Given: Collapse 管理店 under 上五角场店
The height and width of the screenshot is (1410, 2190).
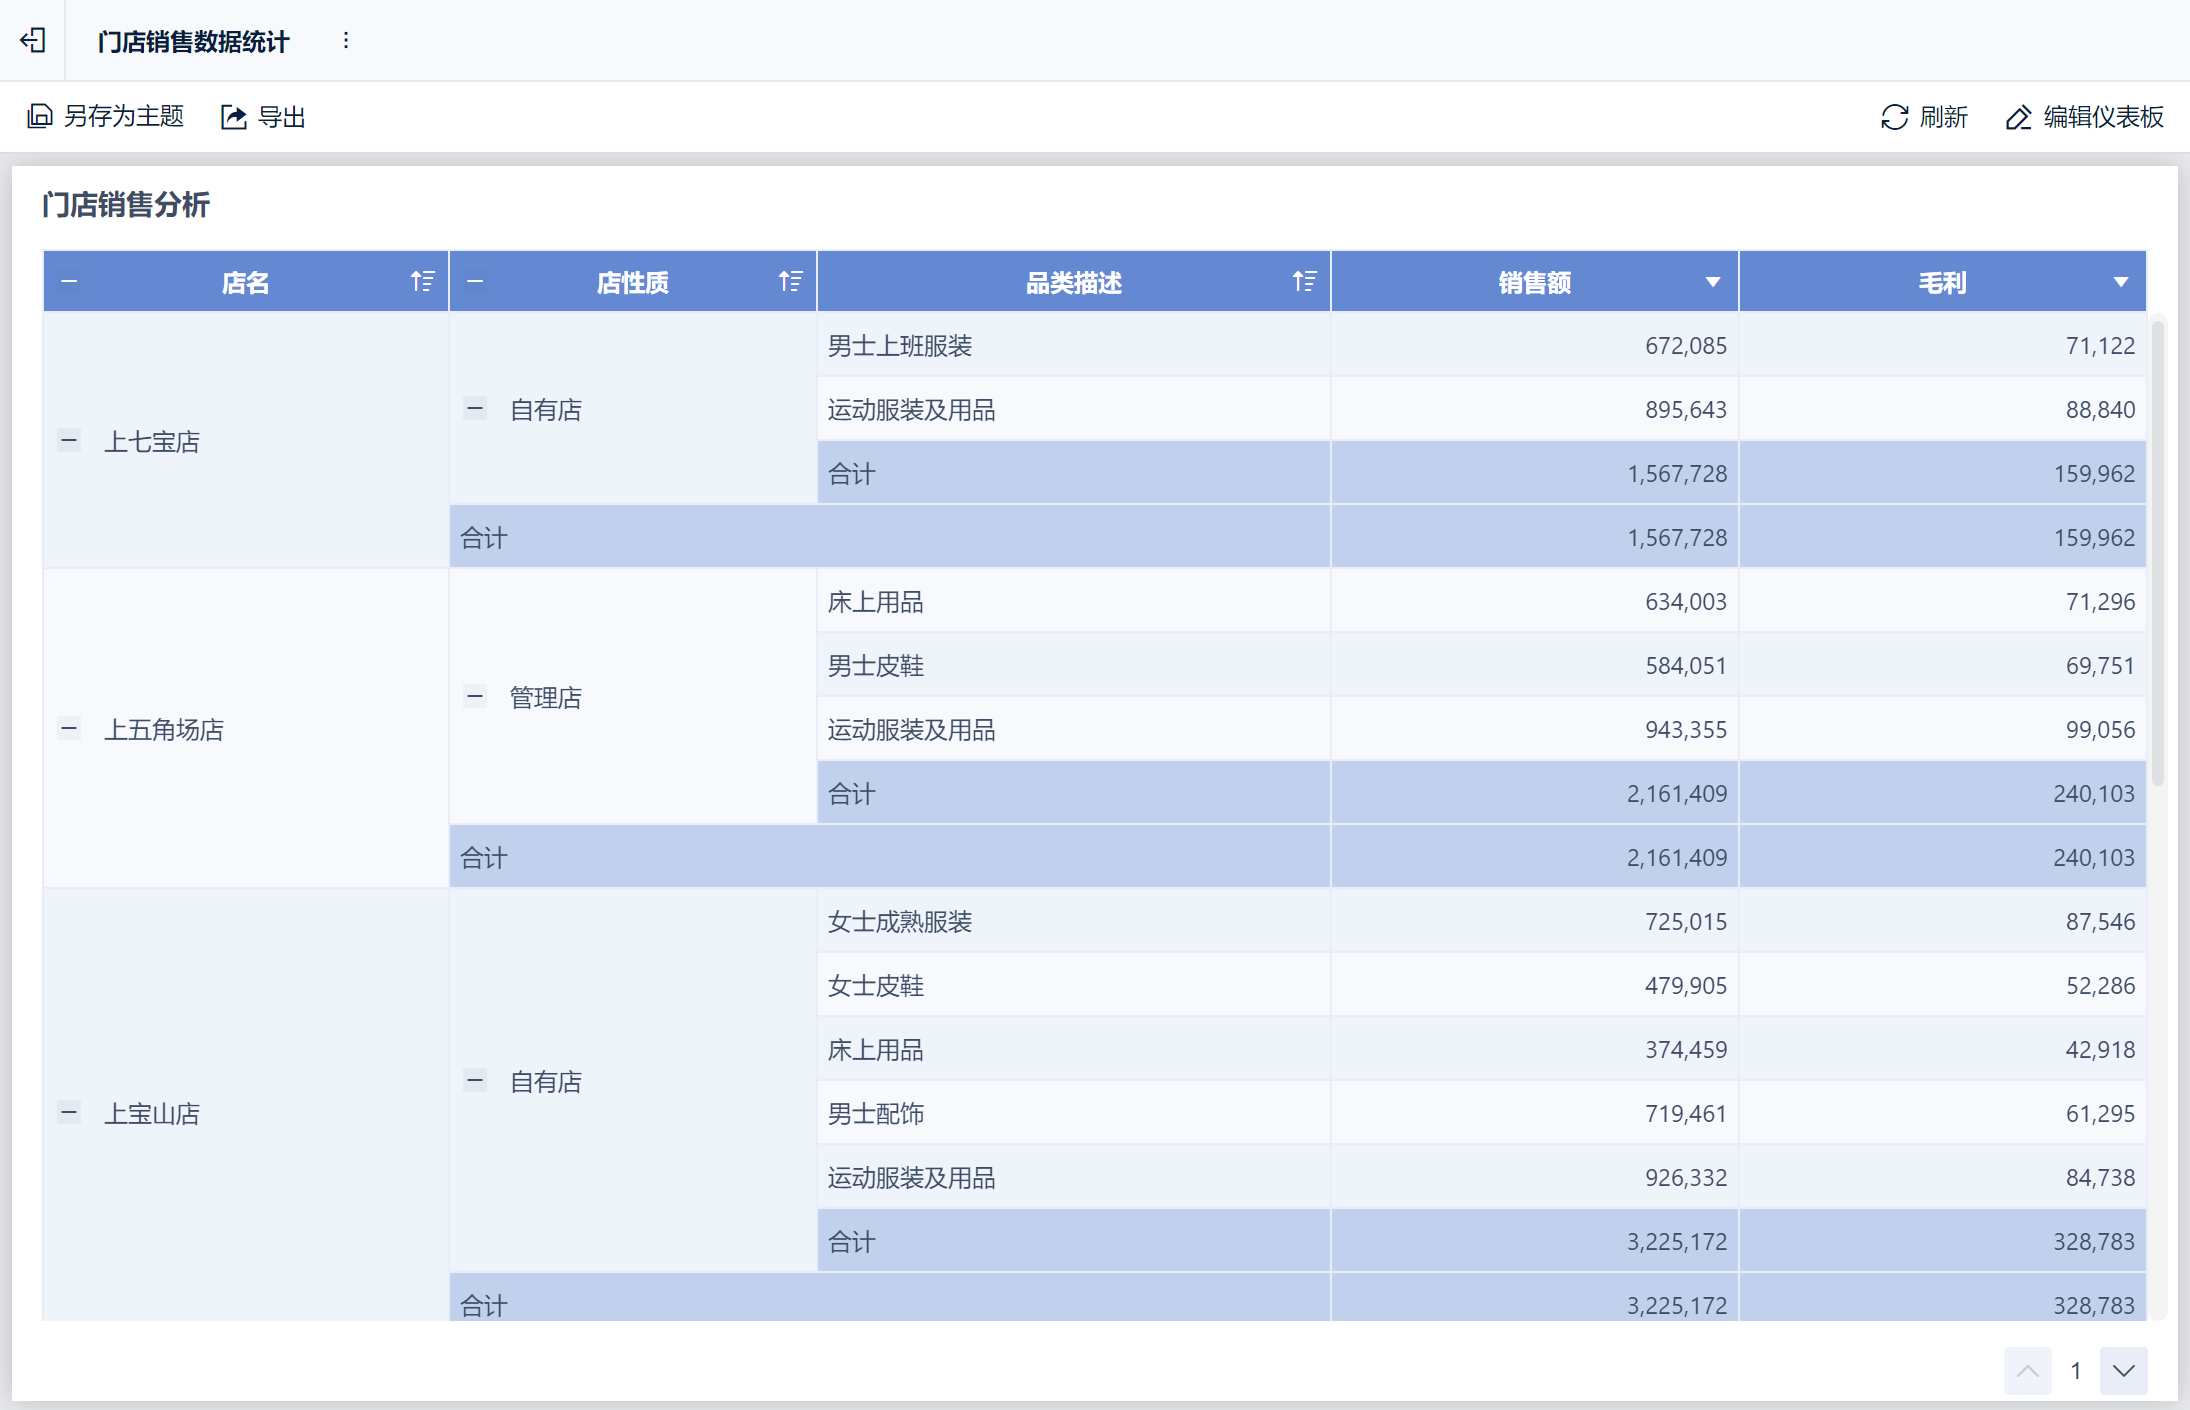Looking at the screenshot, I should [475, 696].
